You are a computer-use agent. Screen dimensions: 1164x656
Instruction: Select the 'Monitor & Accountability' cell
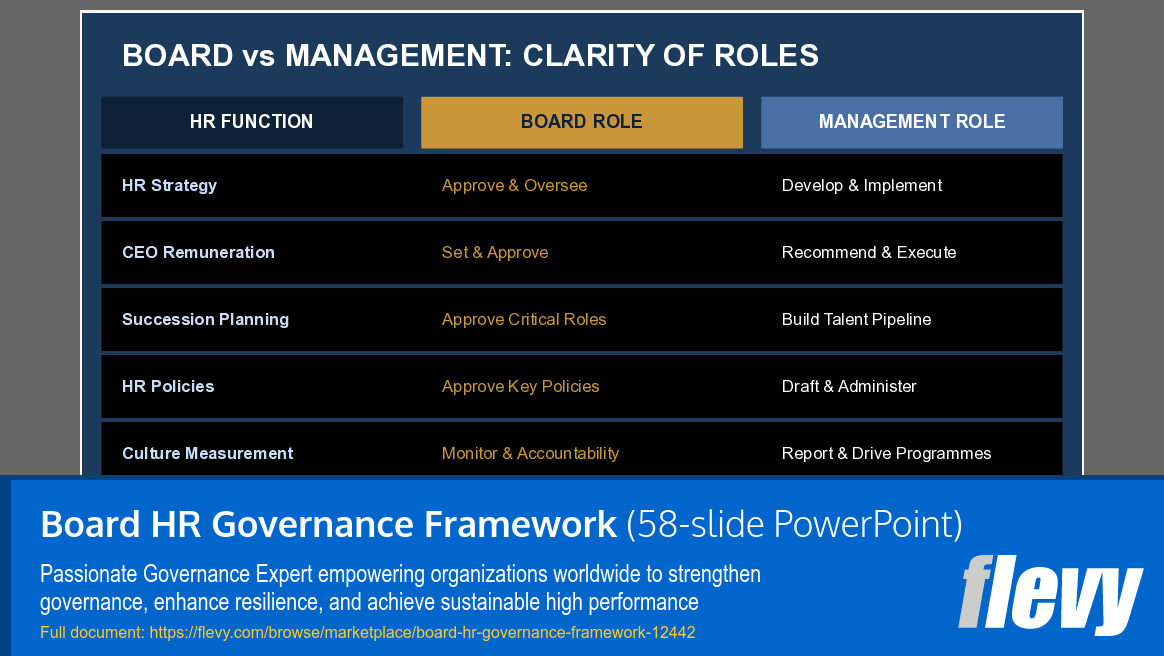pos(530,453)
